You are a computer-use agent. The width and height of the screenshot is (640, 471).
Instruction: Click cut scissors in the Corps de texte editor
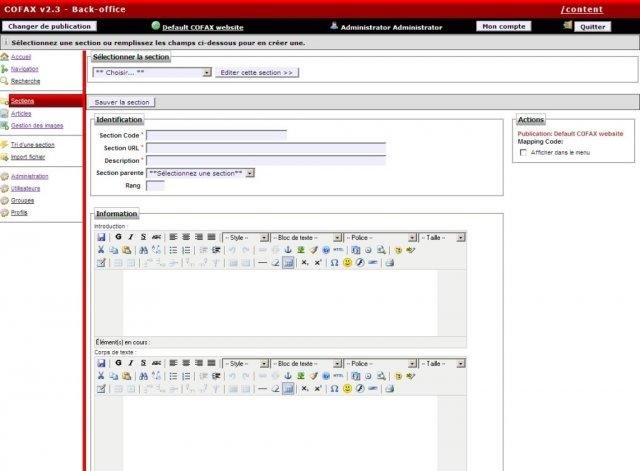coord(101,375)
